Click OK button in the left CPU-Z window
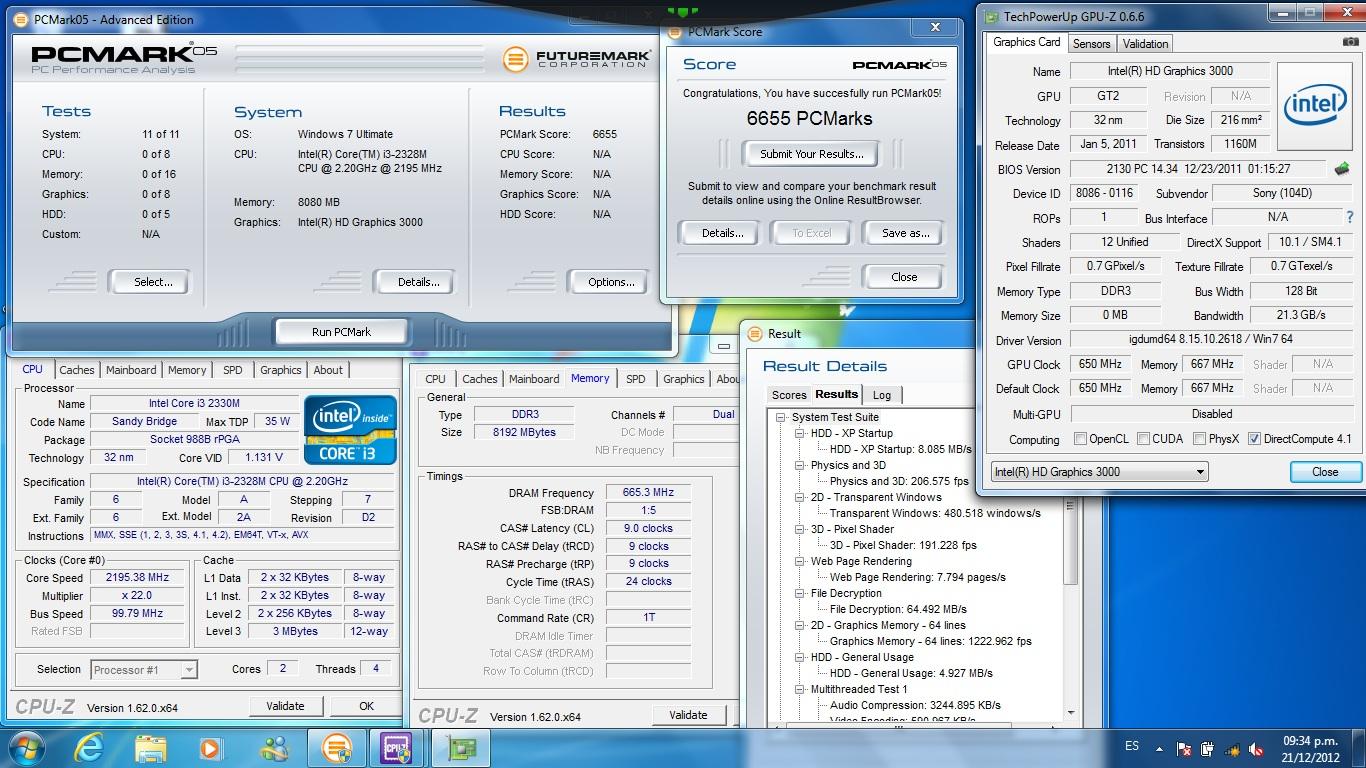 (366, 706)
